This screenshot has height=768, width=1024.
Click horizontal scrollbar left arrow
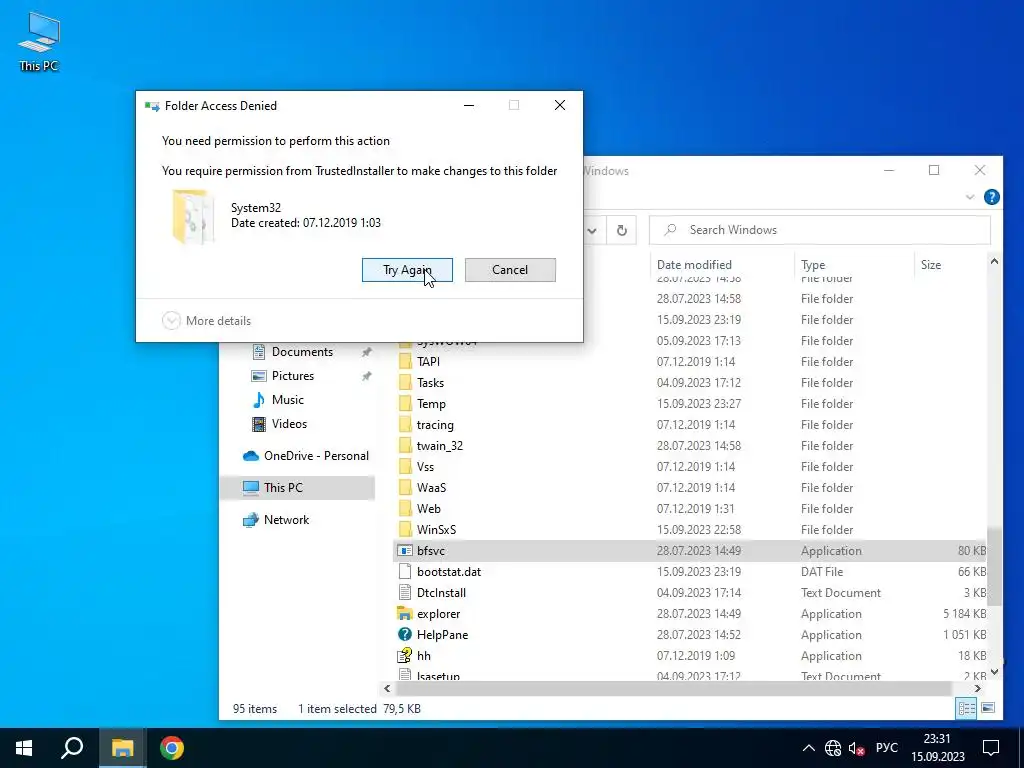(387, 688)
